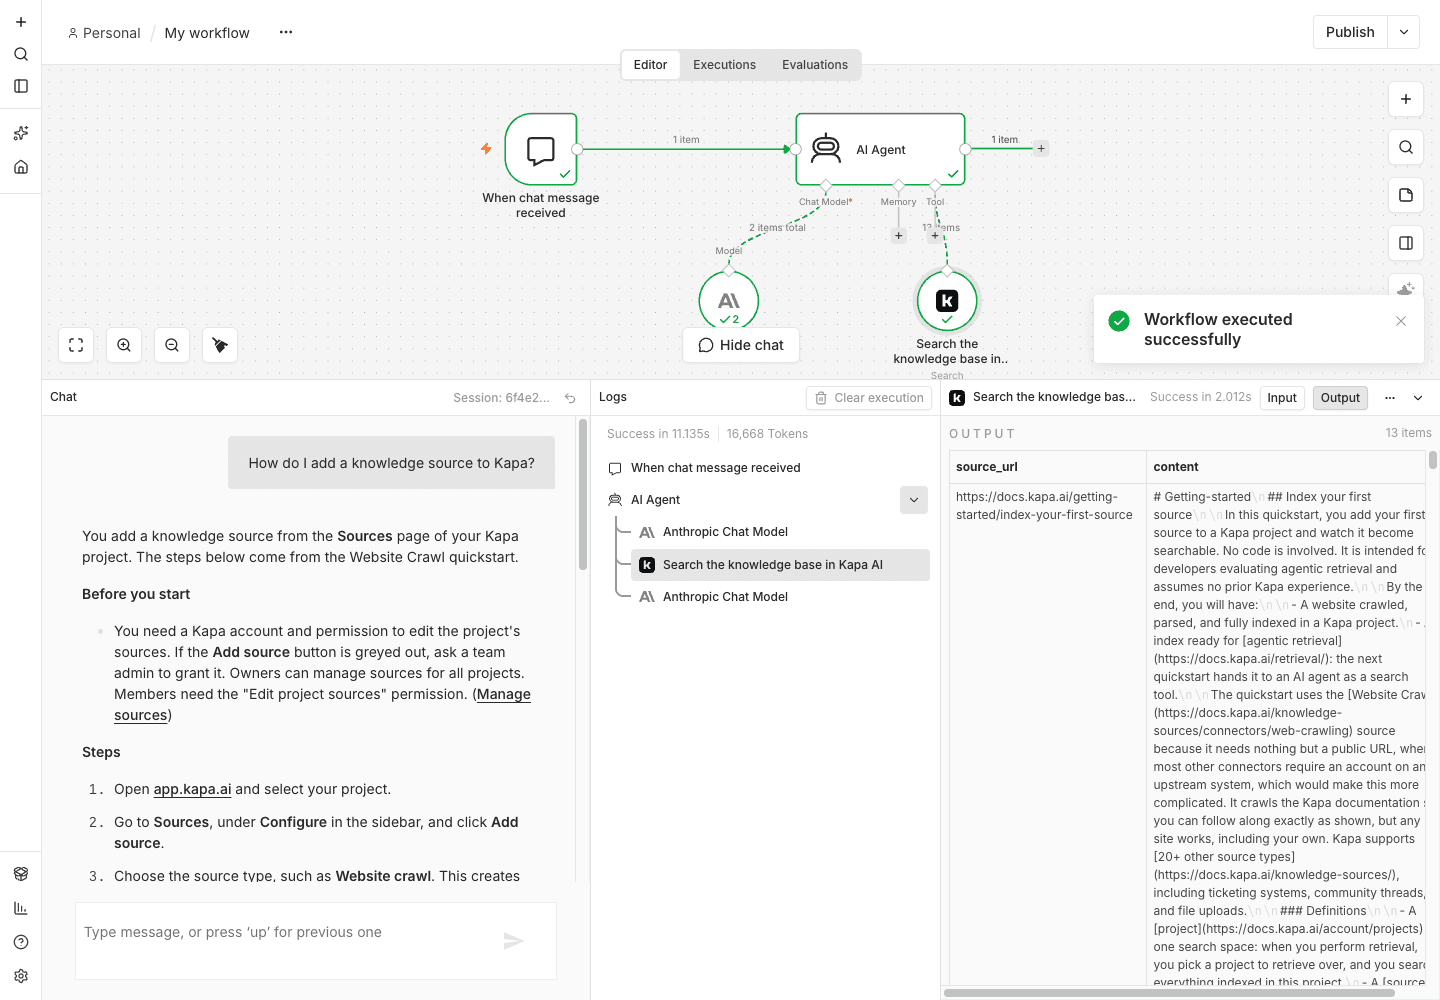Select the Kapa knowledge base node on canvas

tap(947, 300)
